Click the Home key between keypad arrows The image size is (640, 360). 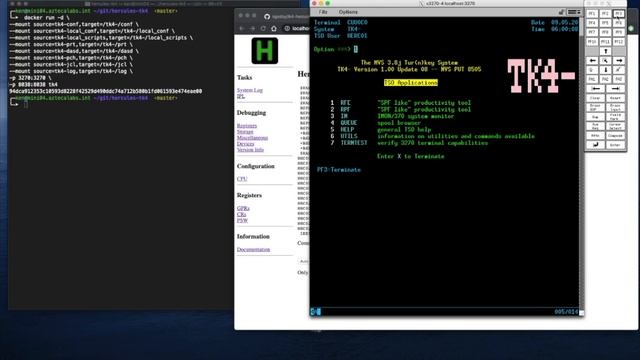click(606, 60)
